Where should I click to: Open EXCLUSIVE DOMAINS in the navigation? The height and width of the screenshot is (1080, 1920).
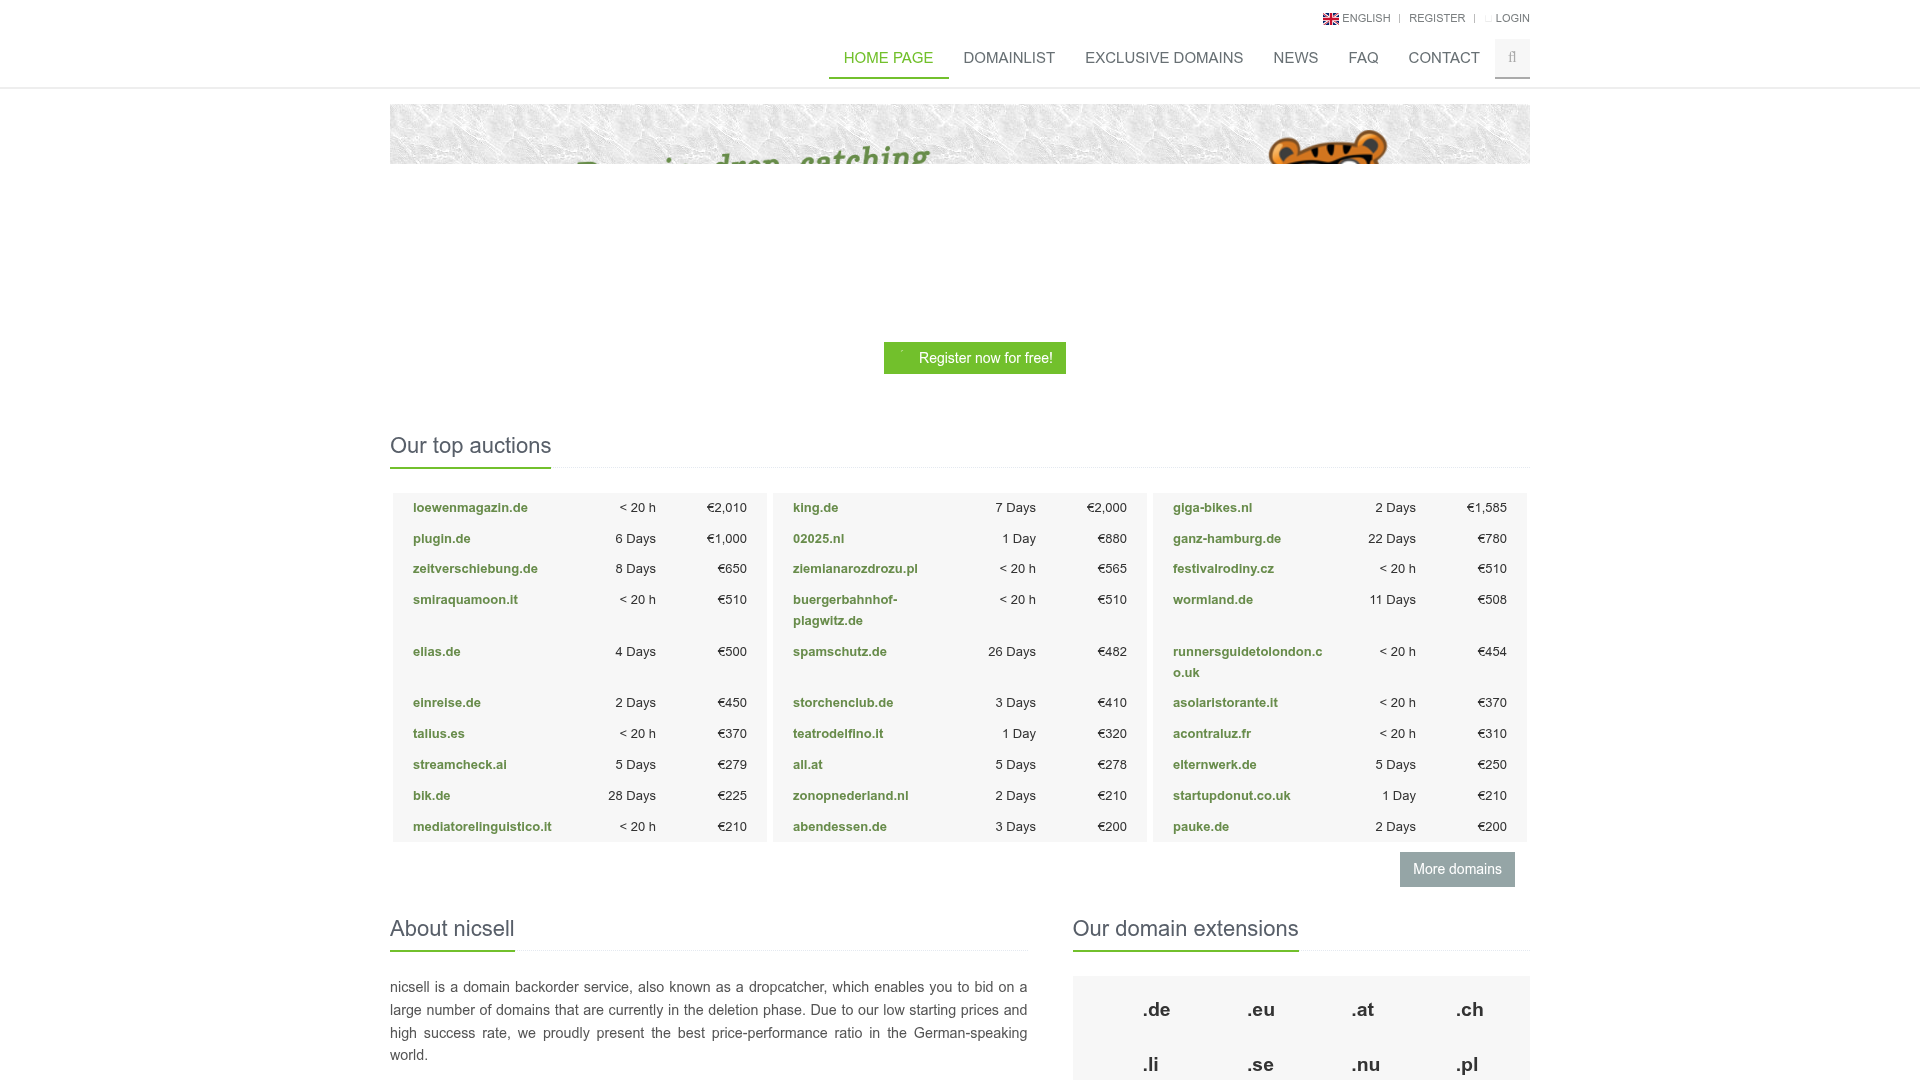coord(1164,58)
